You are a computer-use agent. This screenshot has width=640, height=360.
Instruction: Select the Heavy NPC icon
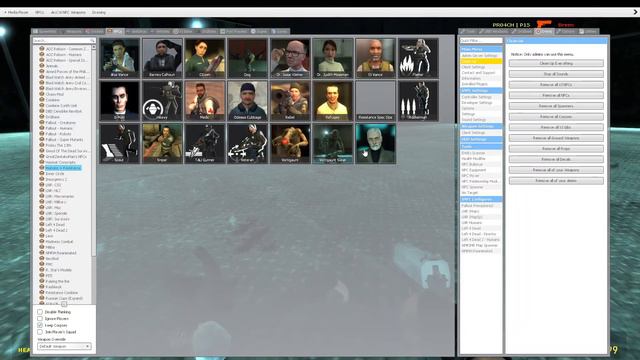(x=162, y=101)
